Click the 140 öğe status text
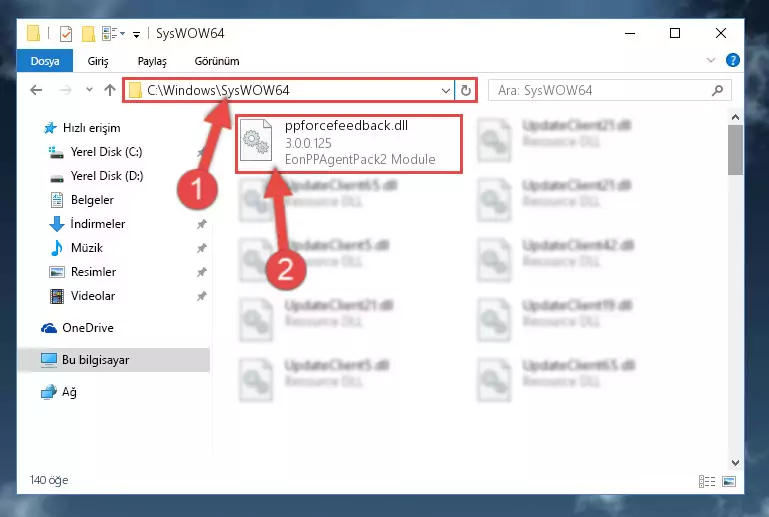 pos(49,480)
